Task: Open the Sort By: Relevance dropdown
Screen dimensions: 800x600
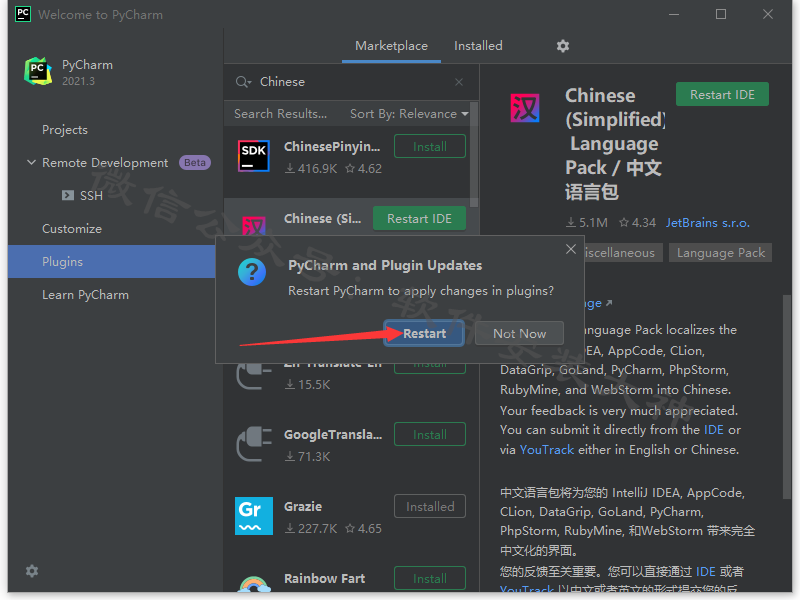Action: pyautogui.click(x=409, y=114)
